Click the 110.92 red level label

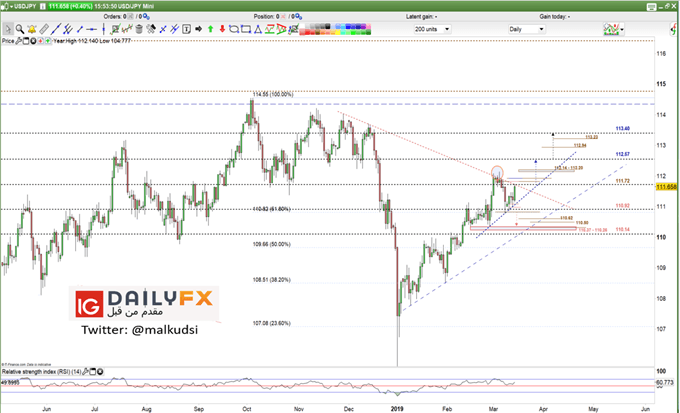pyautogui.click(x=622, y=205)
